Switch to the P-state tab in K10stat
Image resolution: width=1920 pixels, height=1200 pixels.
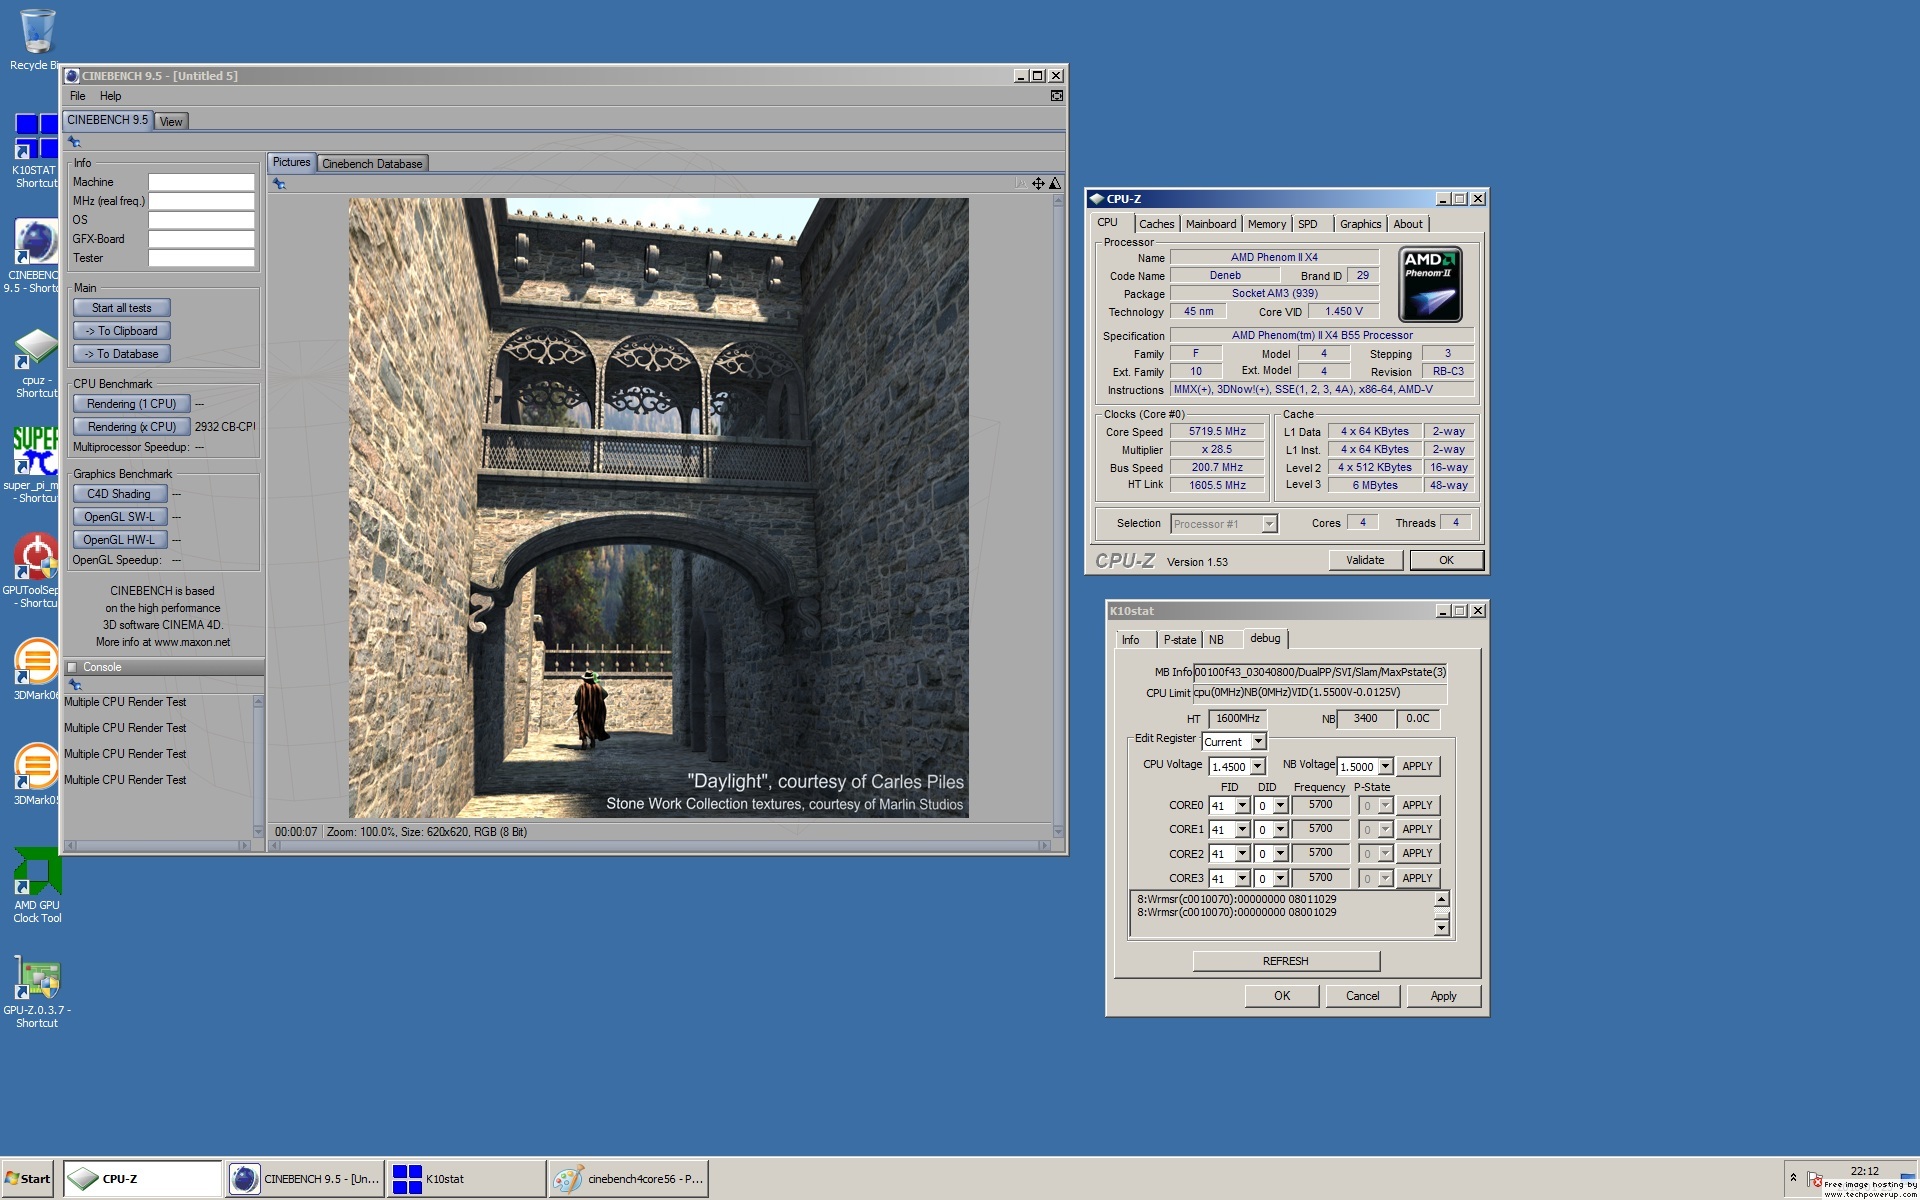point(1179,640)
